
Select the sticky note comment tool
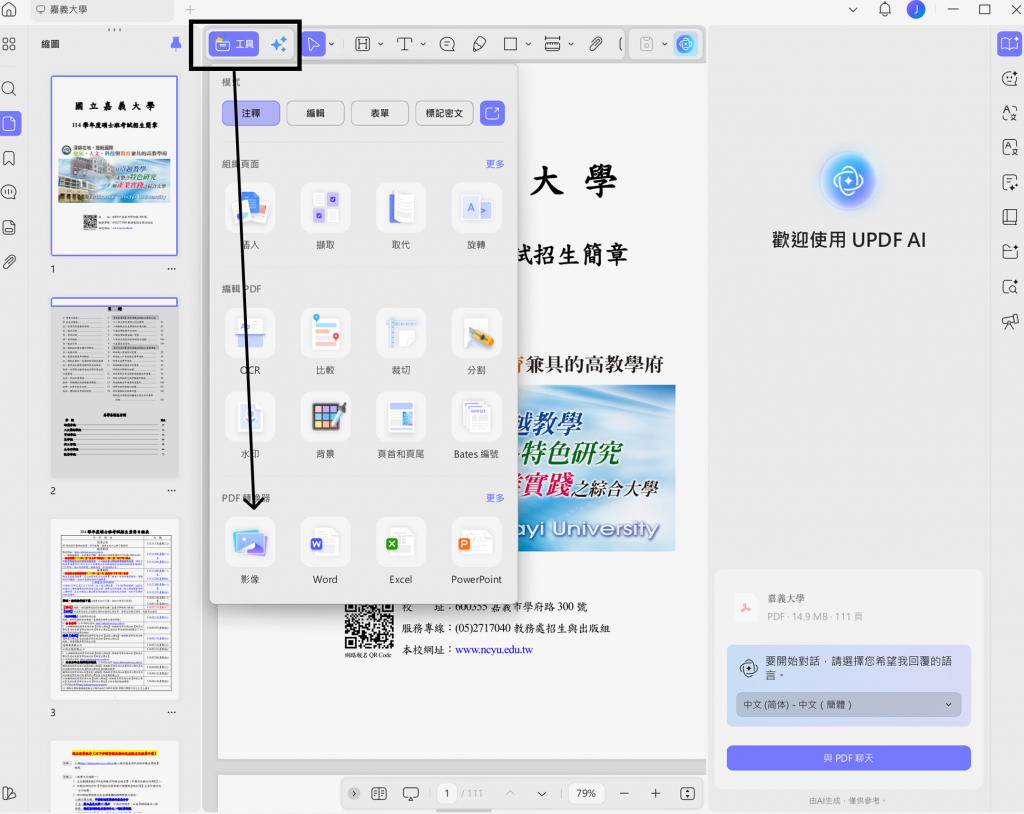[x=447, y=44]
